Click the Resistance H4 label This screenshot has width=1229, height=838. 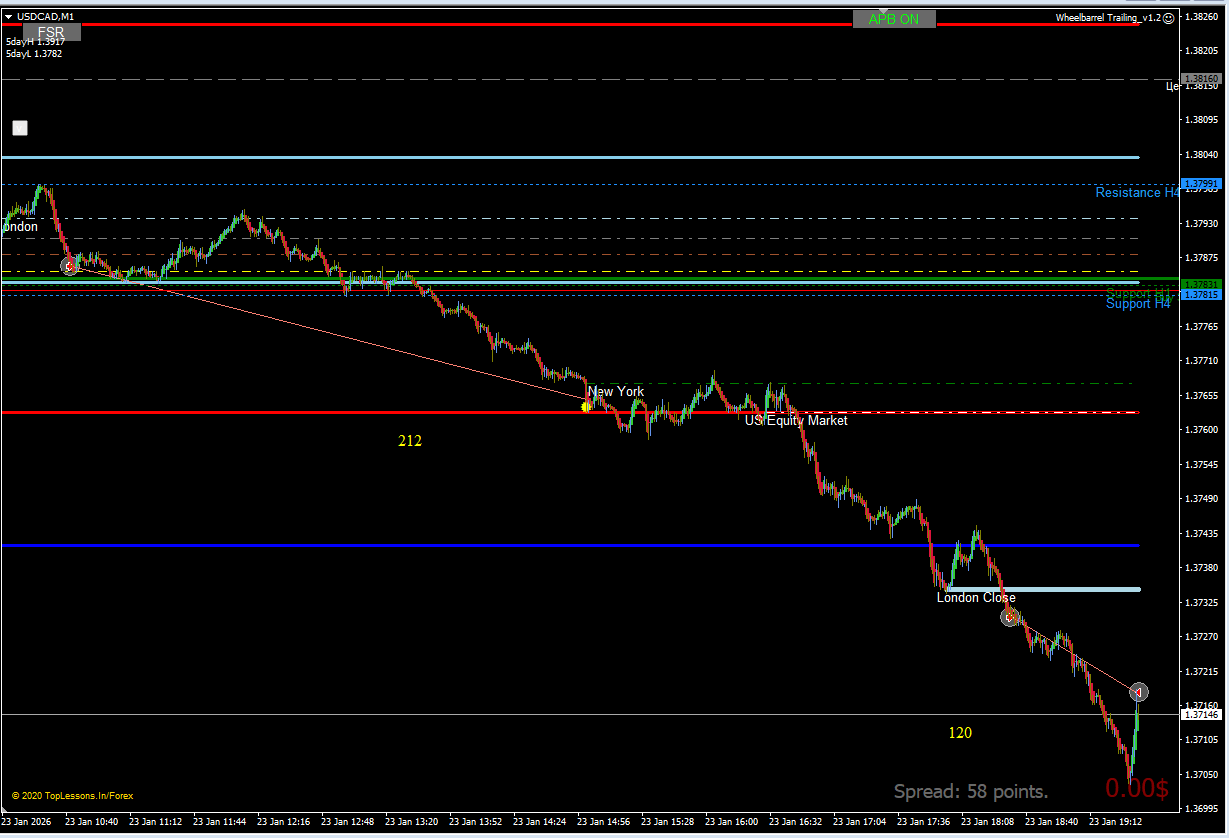click(x=1137, y=192)
